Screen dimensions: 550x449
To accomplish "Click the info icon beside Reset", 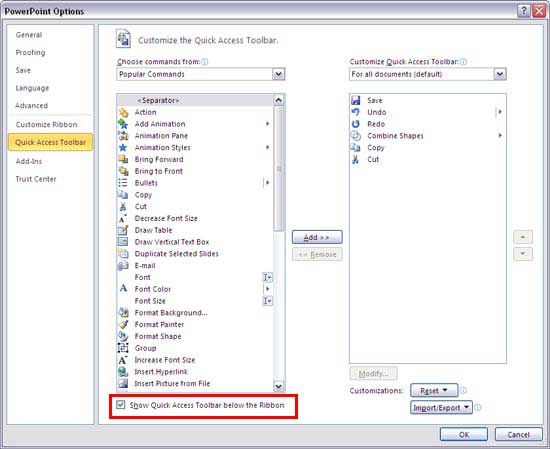I will point(463,390).
